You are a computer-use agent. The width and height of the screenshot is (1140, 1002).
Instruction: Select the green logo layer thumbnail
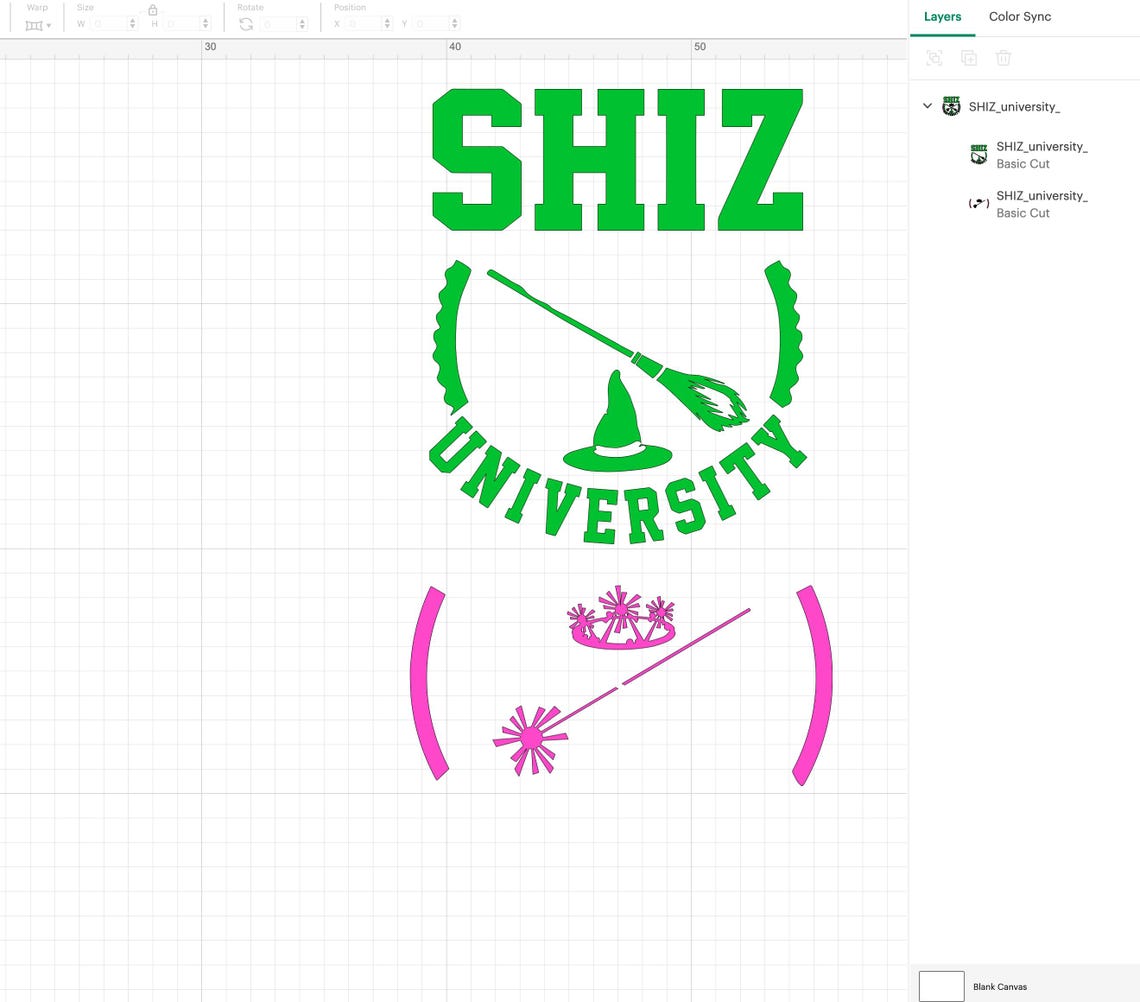pyautogui.click(x=979, y=154)
